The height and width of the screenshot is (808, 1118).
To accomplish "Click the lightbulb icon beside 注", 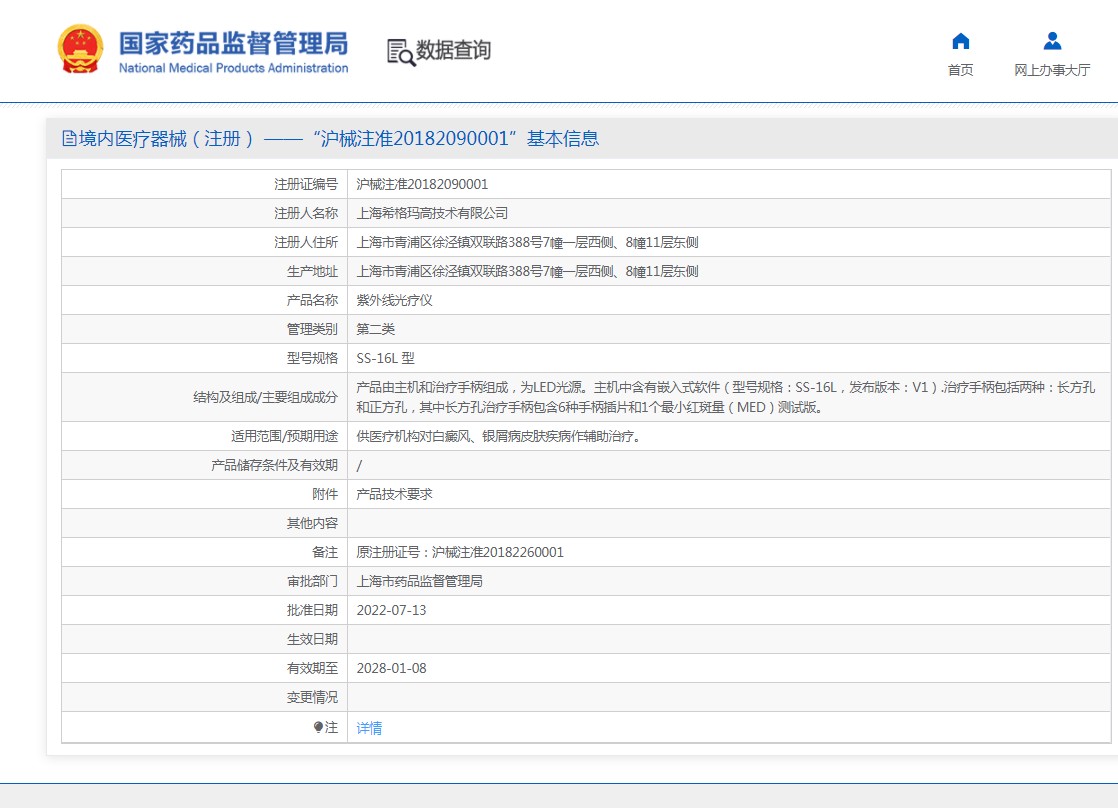I will [318, 727].
